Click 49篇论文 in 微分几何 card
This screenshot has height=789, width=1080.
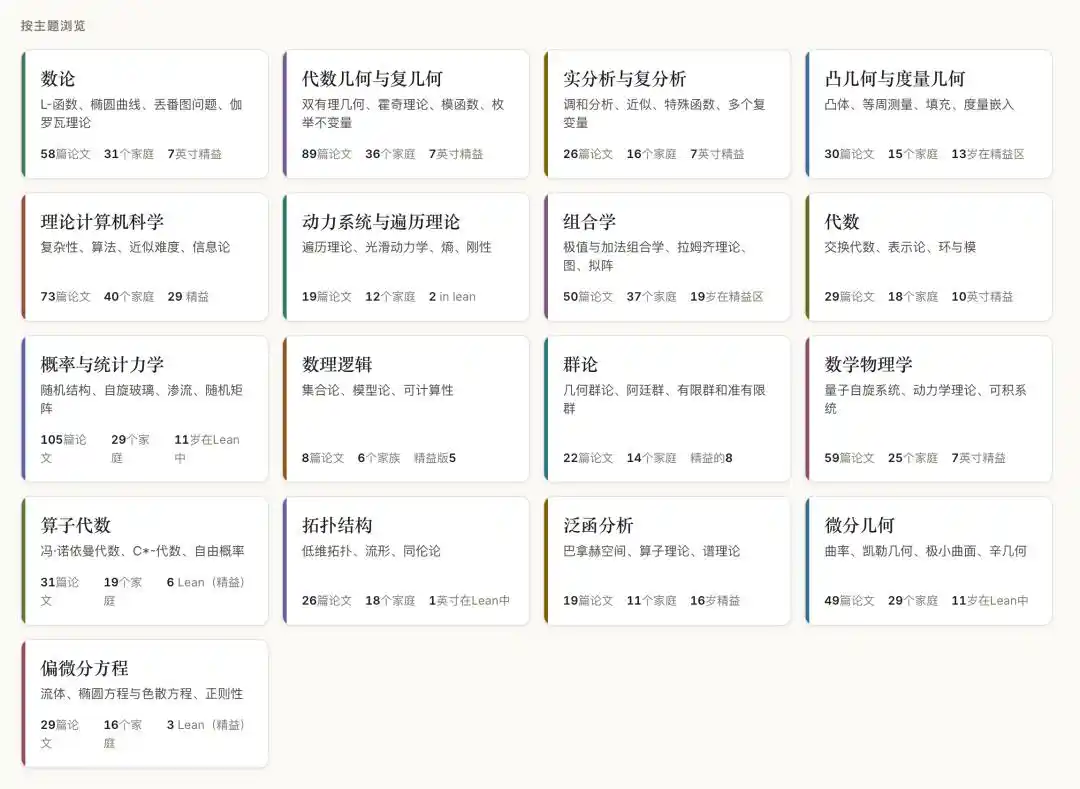tap(849, 600)
